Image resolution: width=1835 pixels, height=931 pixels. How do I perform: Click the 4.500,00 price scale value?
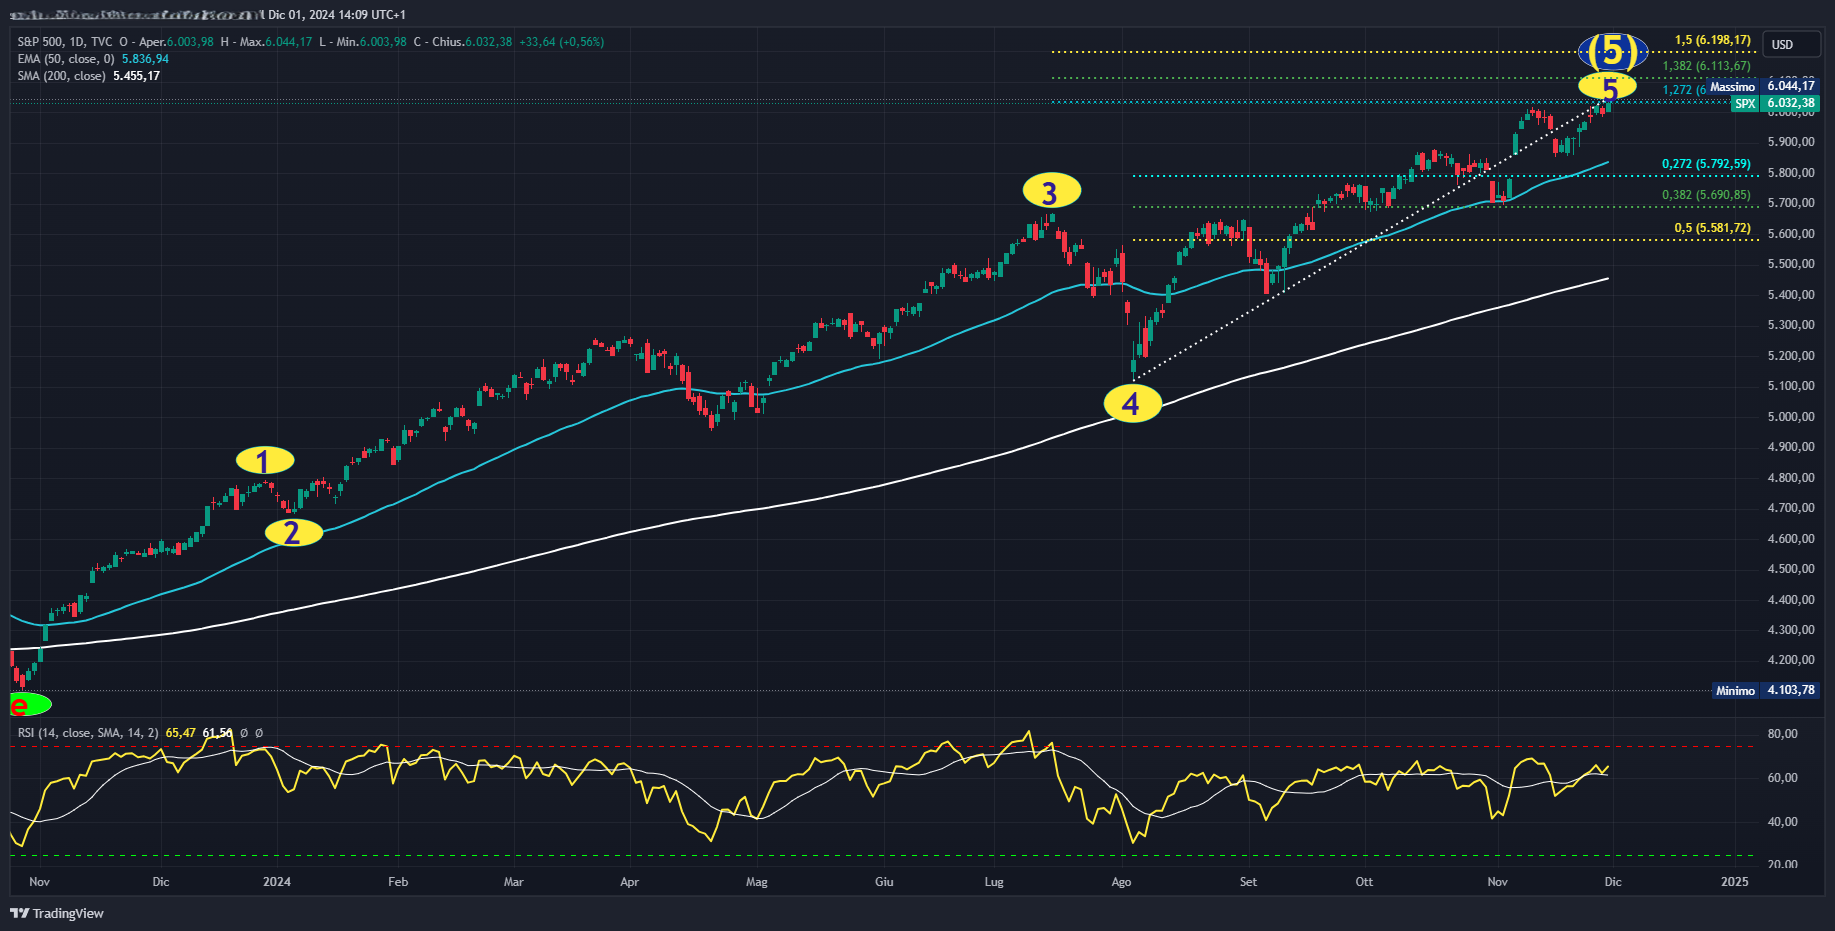point(1791,569)
